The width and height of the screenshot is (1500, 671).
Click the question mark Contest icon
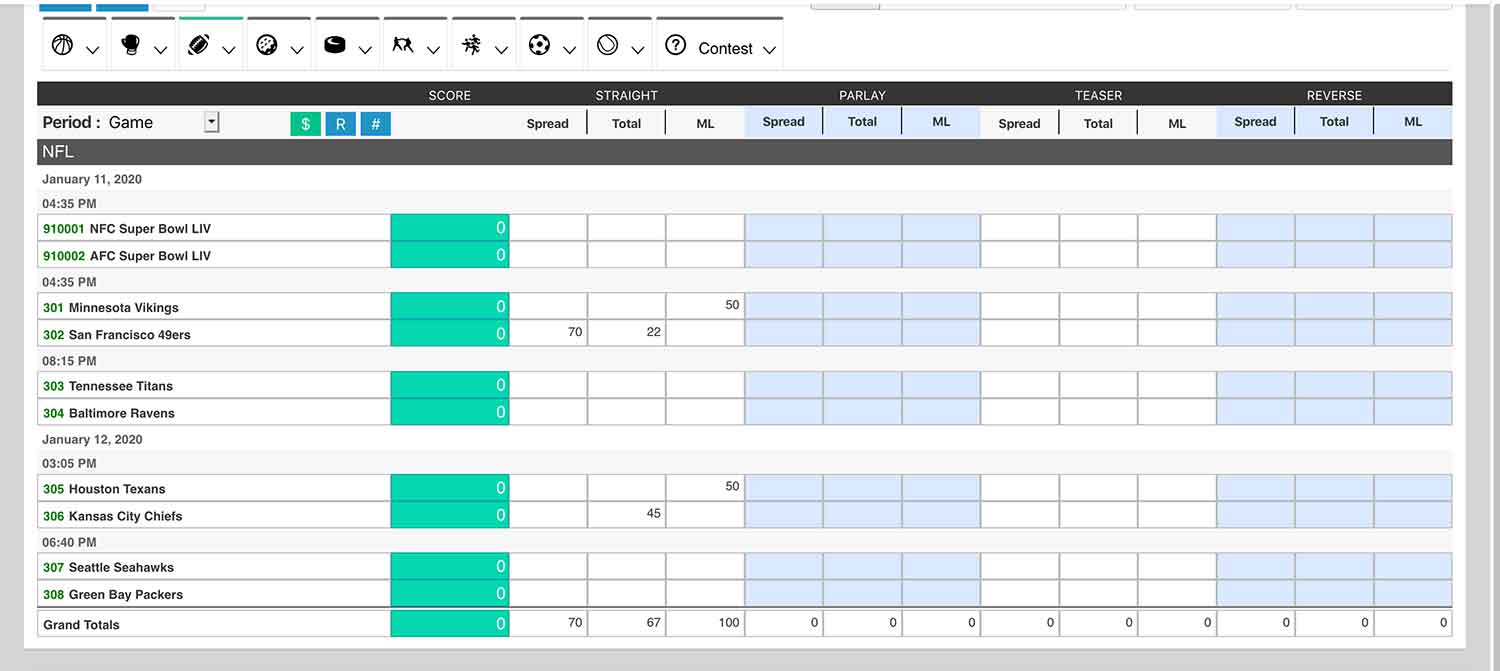point(676,45)
